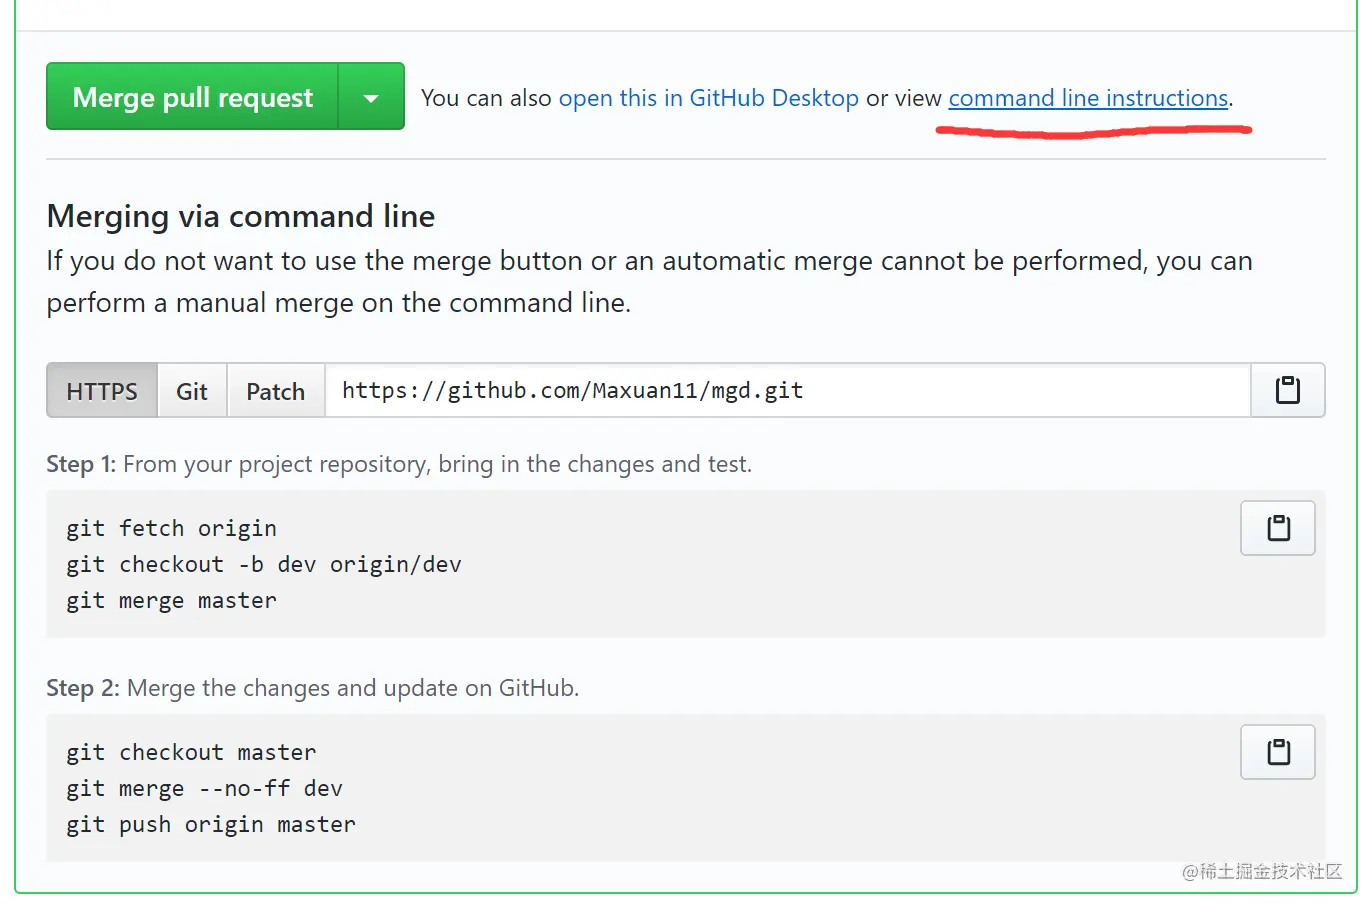Switch to the Git protocol tab
Screen dimensions: 1367x906
pos(192,391)
